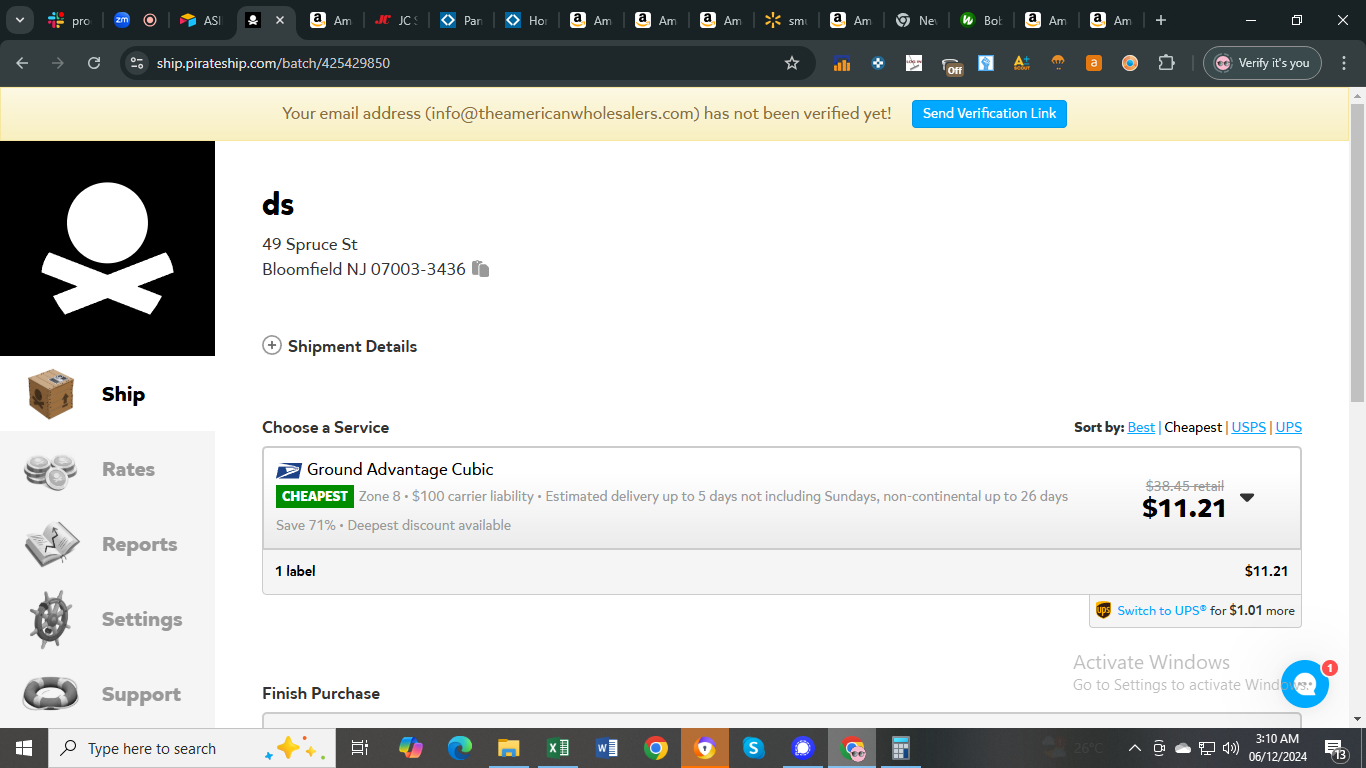The height and width of the screenshot is (768, 1366).
Task: Open the Chrome three-dot menu
Action: [x=1342, y=63]
